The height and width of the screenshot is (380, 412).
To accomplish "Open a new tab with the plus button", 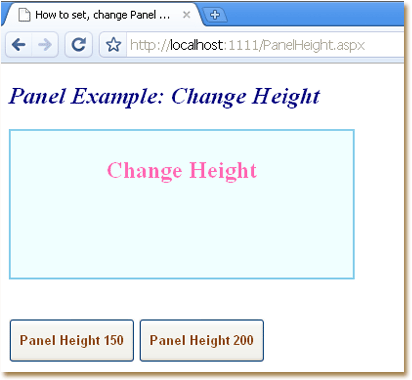I will coord(215,15).
